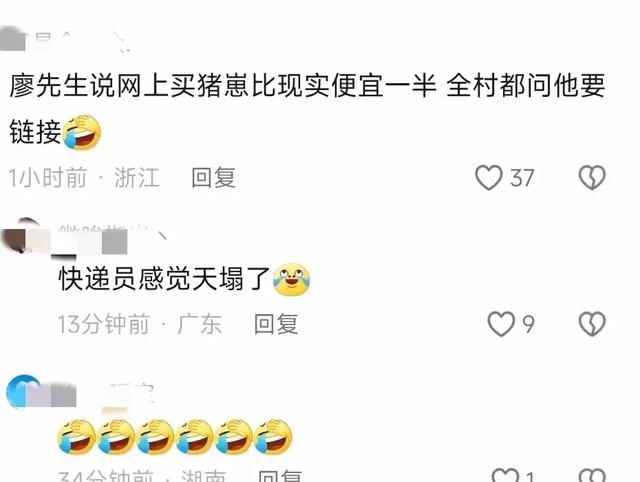Tap the laughing emoji after 链接

click(x=82, y=132)
